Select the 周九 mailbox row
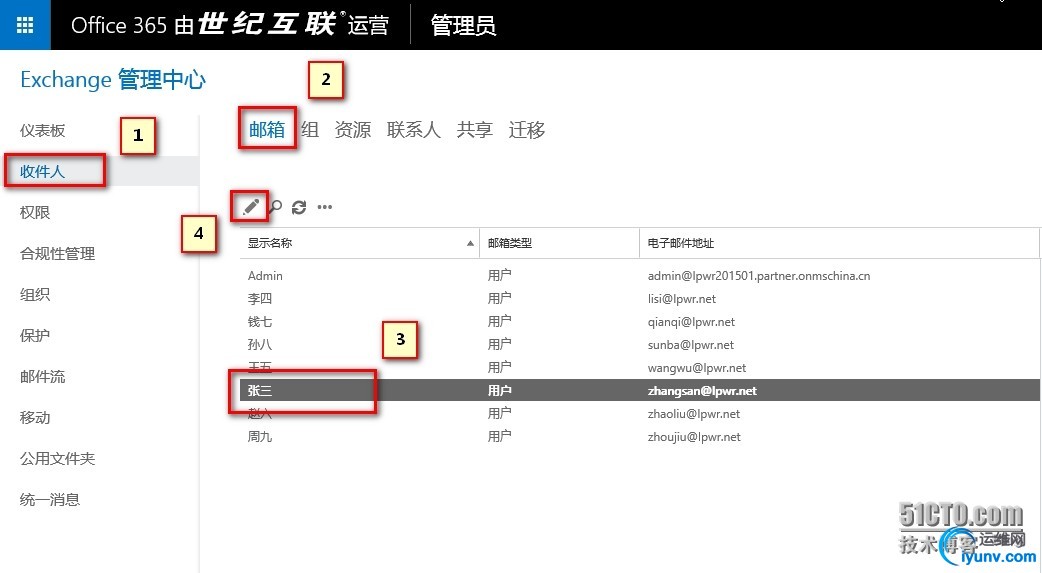 tap(640, 437)
